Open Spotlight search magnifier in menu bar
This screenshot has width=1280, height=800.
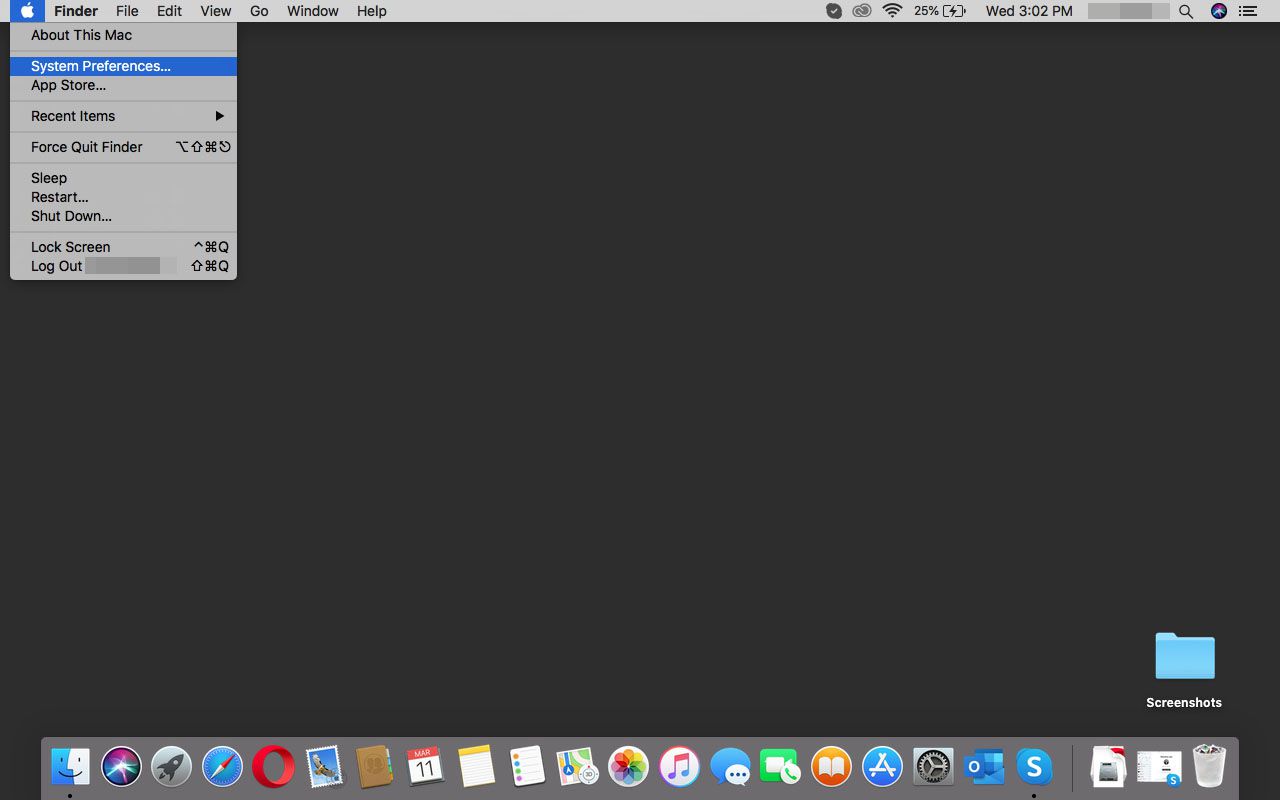(x=1186, y=11)
